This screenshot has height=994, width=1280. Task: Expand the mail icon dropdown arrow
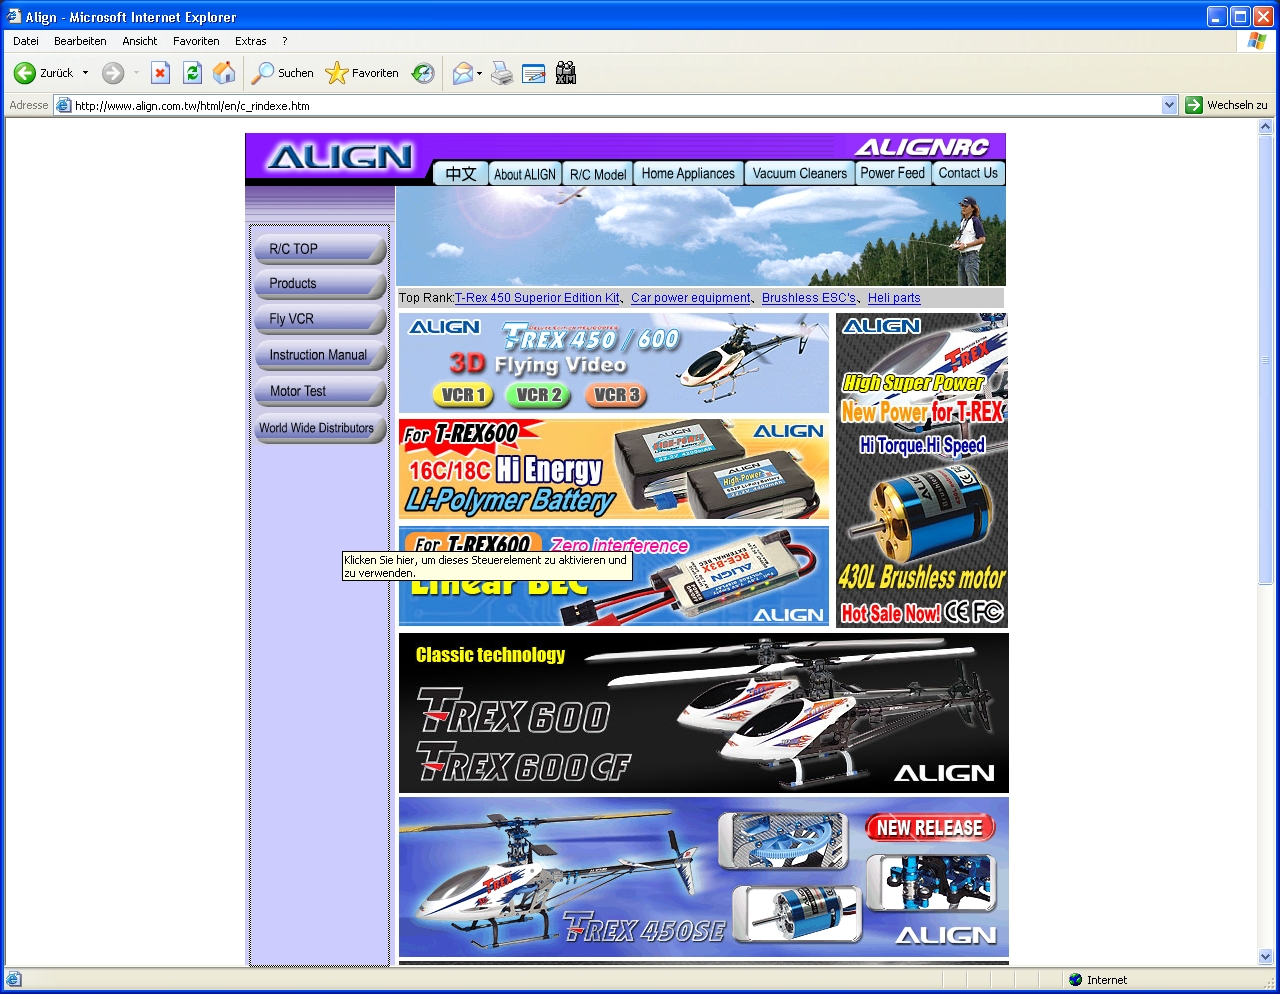click(x=480, y=73)
